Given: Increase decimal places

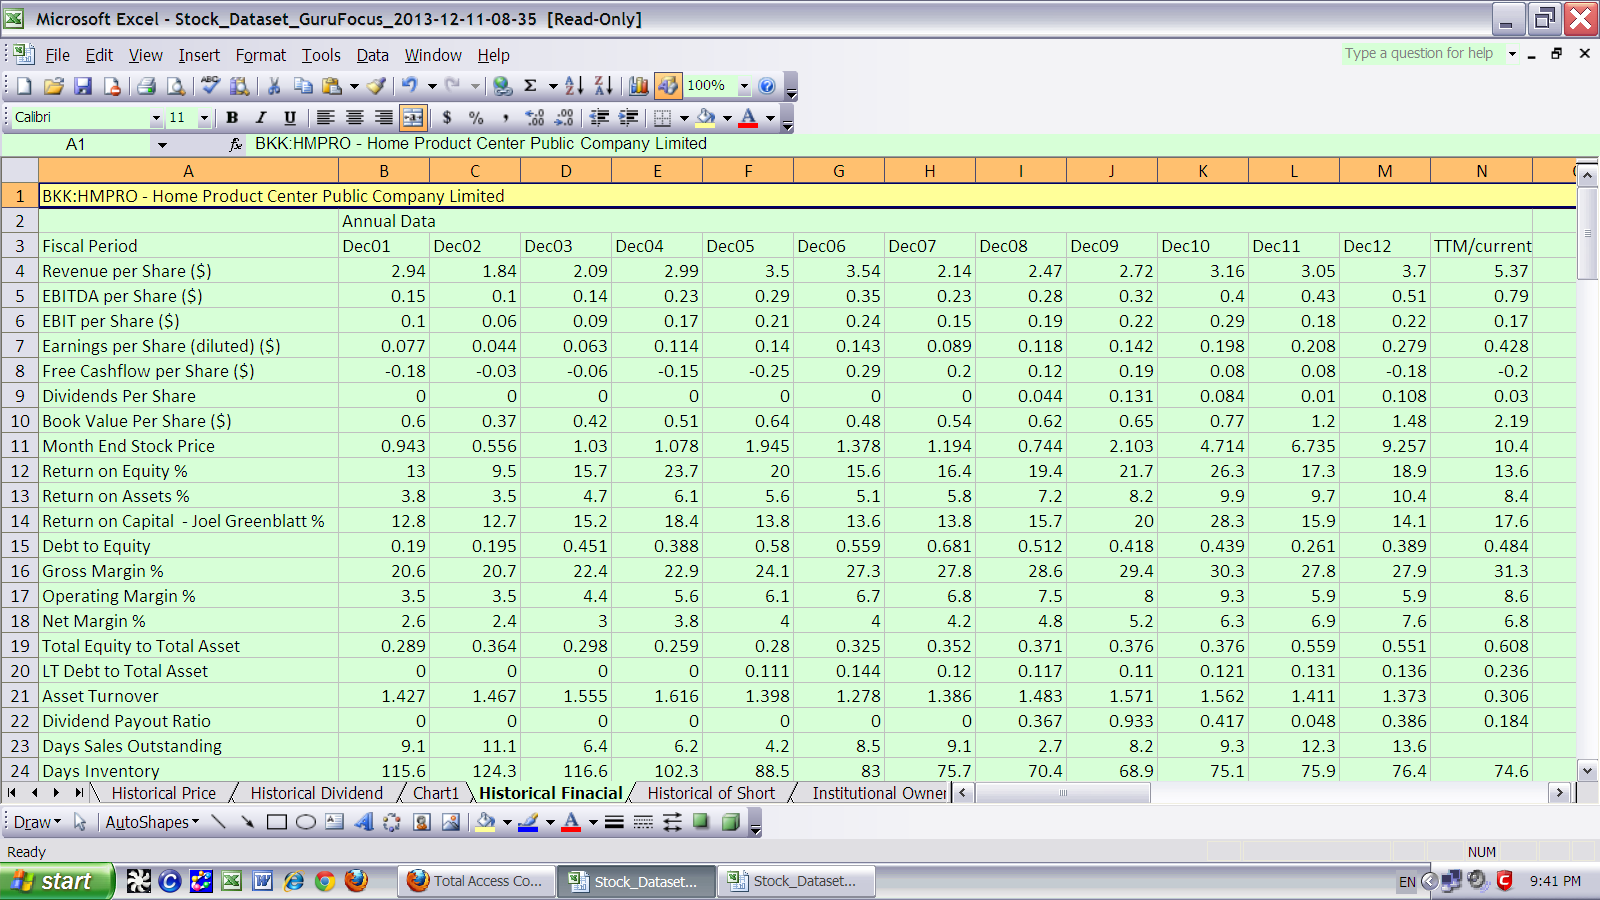Looking at the screenshot, I should (535, 118).
